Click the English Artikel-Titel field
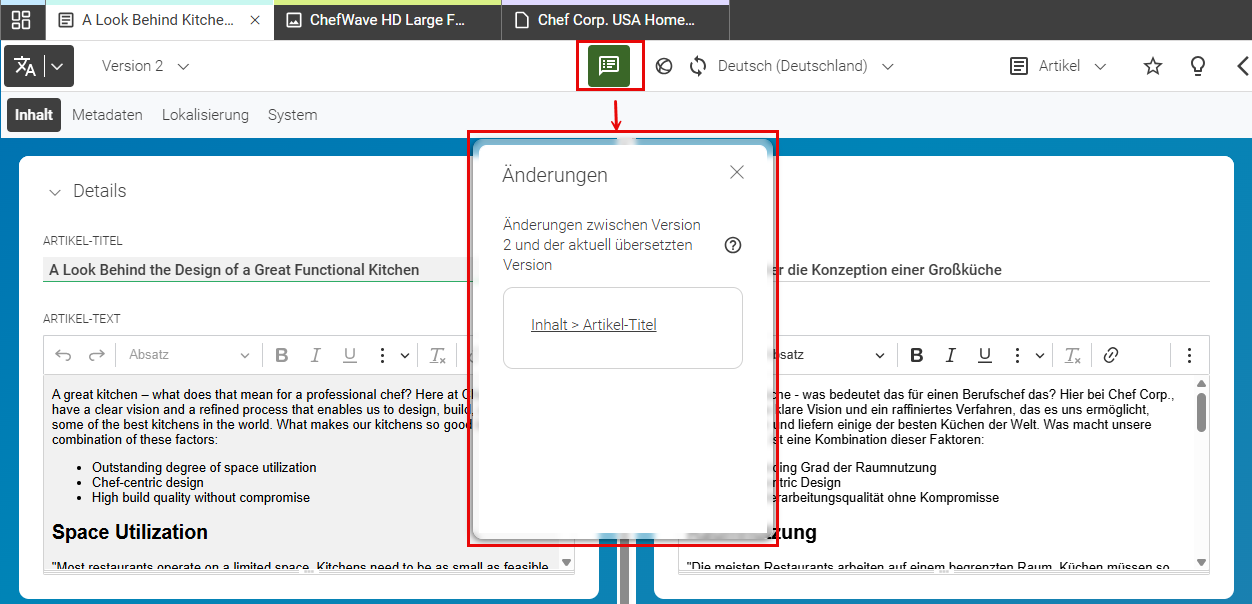The width and height of the screenshot is (1252, 604). [257, 269]
